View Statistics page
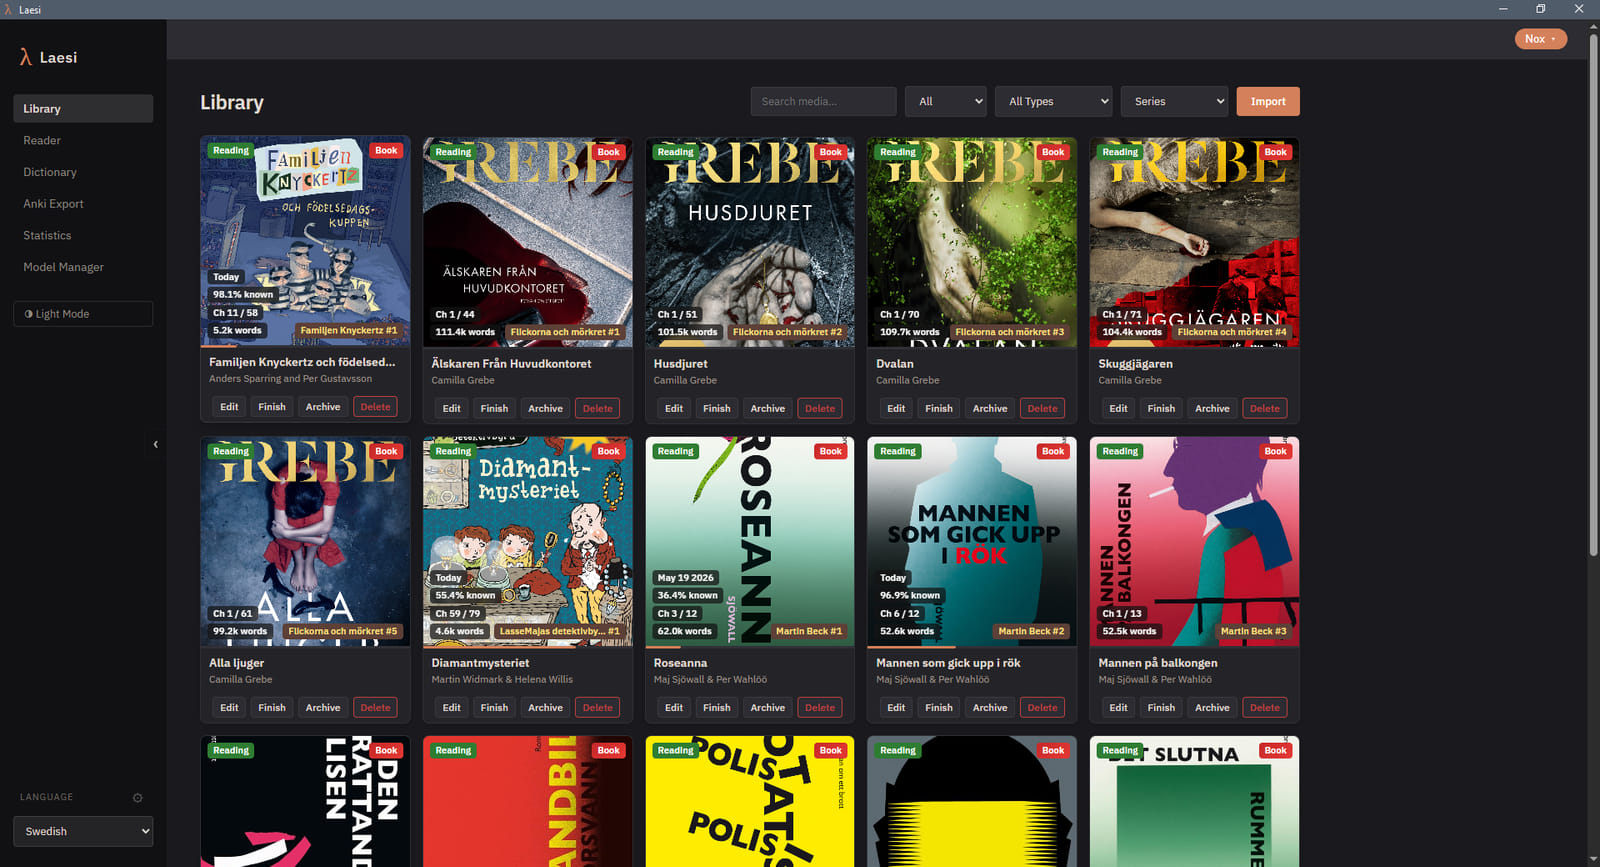This screenshot has width=1600, height=867. (83, 236)
